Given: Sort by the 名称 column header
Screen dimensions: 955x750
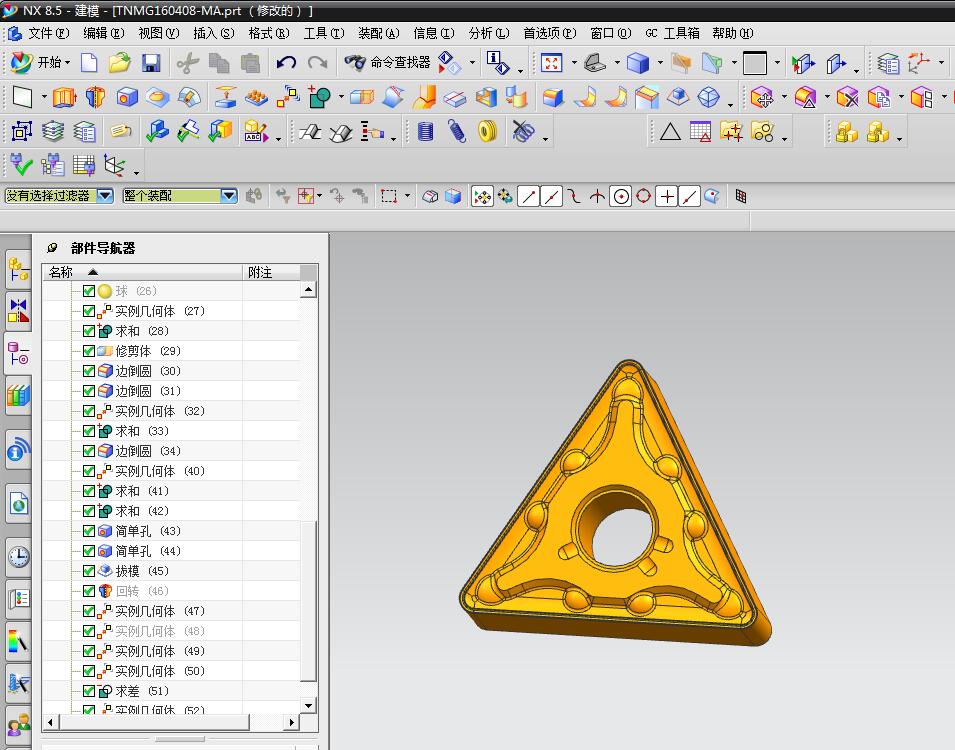Looking at the screenshot, I should tap(142, 272).
